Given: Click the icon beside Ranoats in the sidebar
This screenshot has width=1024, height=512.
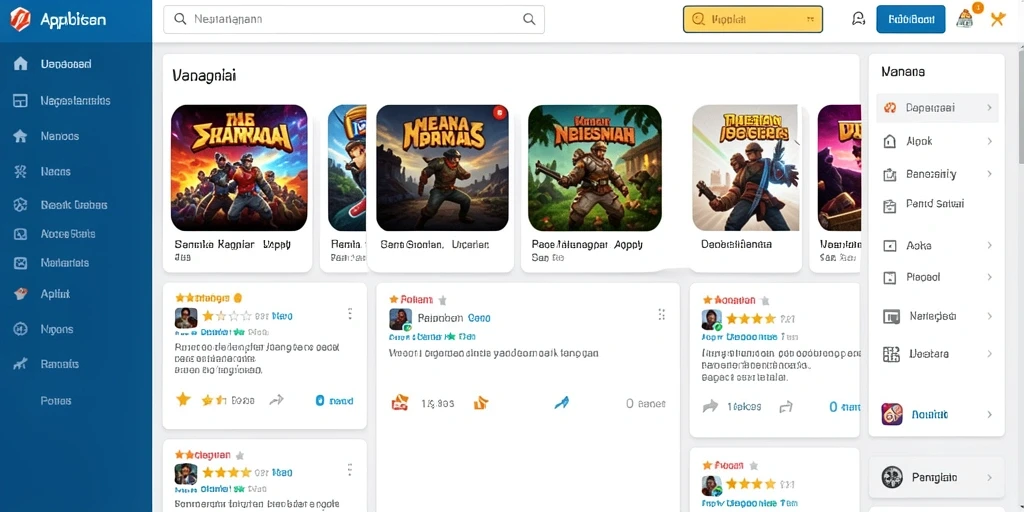Looking at the screenshot, I should click(x=21, y=364).
